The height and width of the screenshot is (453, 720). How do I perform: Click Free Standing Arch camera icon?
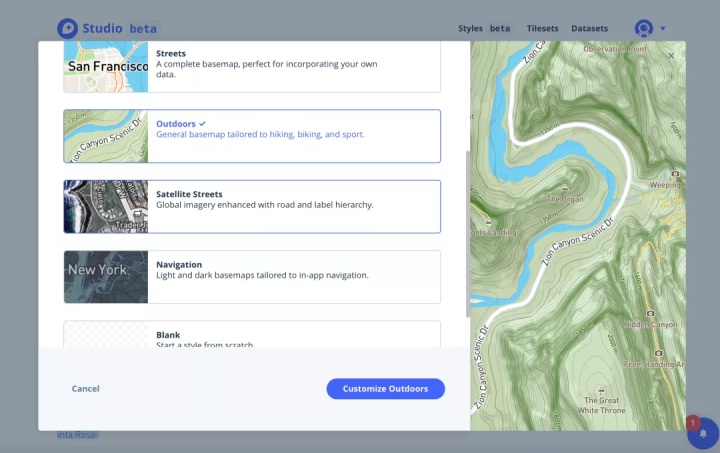pyautogui.click(x=658, y=353)
